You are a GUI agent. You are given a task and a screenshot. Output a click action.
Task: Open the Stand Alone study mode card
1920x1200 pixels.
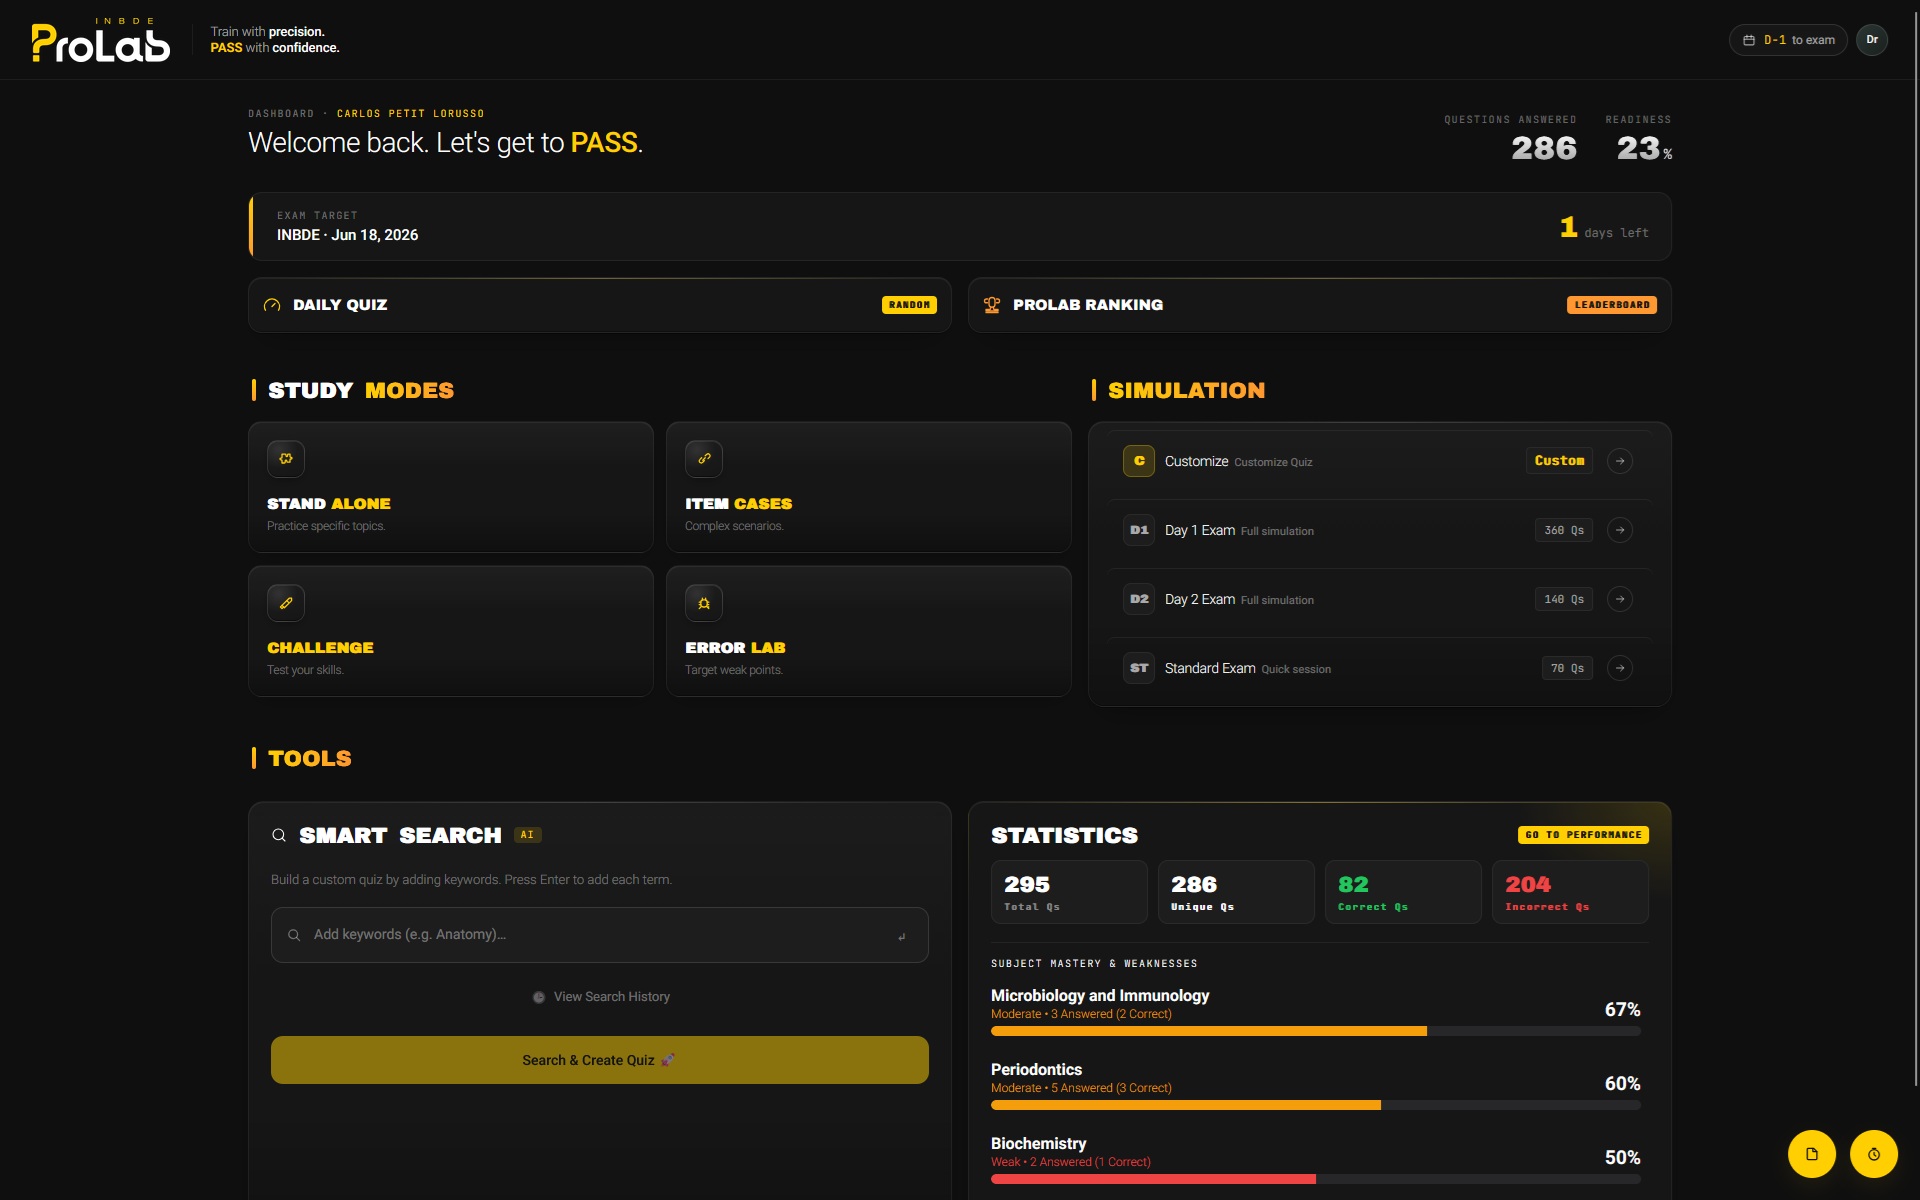451,487
